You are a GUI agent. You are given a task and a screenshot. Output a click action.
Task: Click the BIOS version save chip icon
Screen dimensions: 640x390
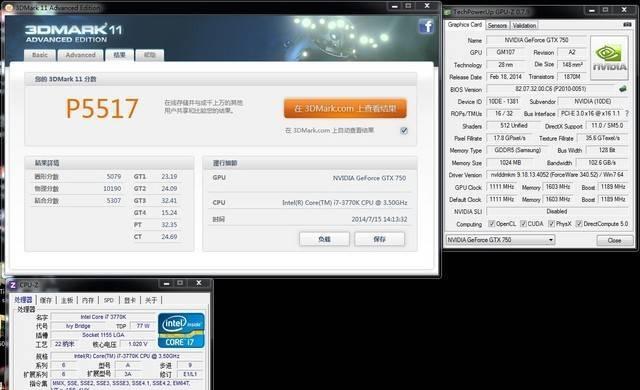coord(623,89)
